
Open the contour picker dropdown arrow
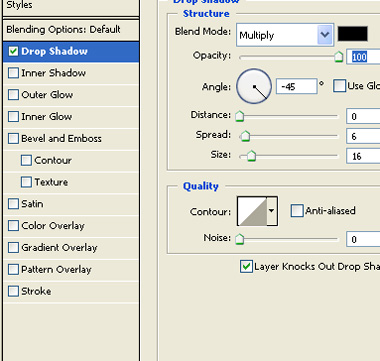272,211
